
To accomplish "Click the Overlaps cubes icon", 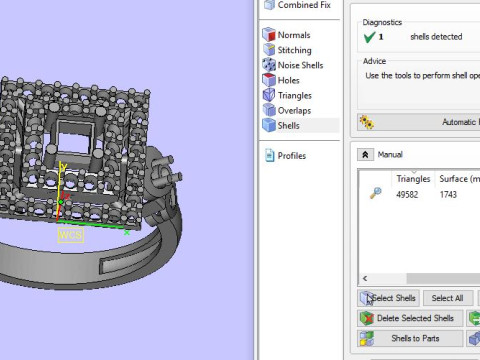I will [269, 110].
